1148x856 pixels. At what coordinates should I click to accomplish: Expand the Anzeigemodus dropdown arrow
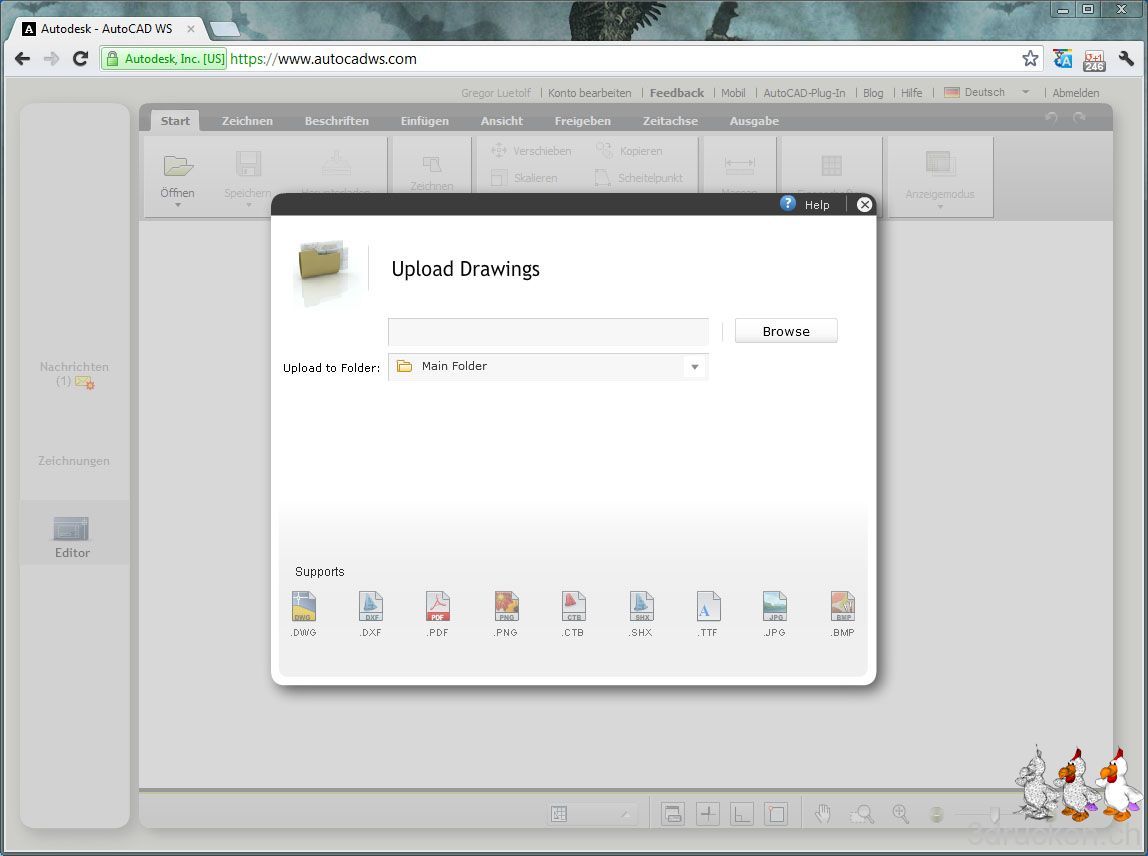click(940, 206)
